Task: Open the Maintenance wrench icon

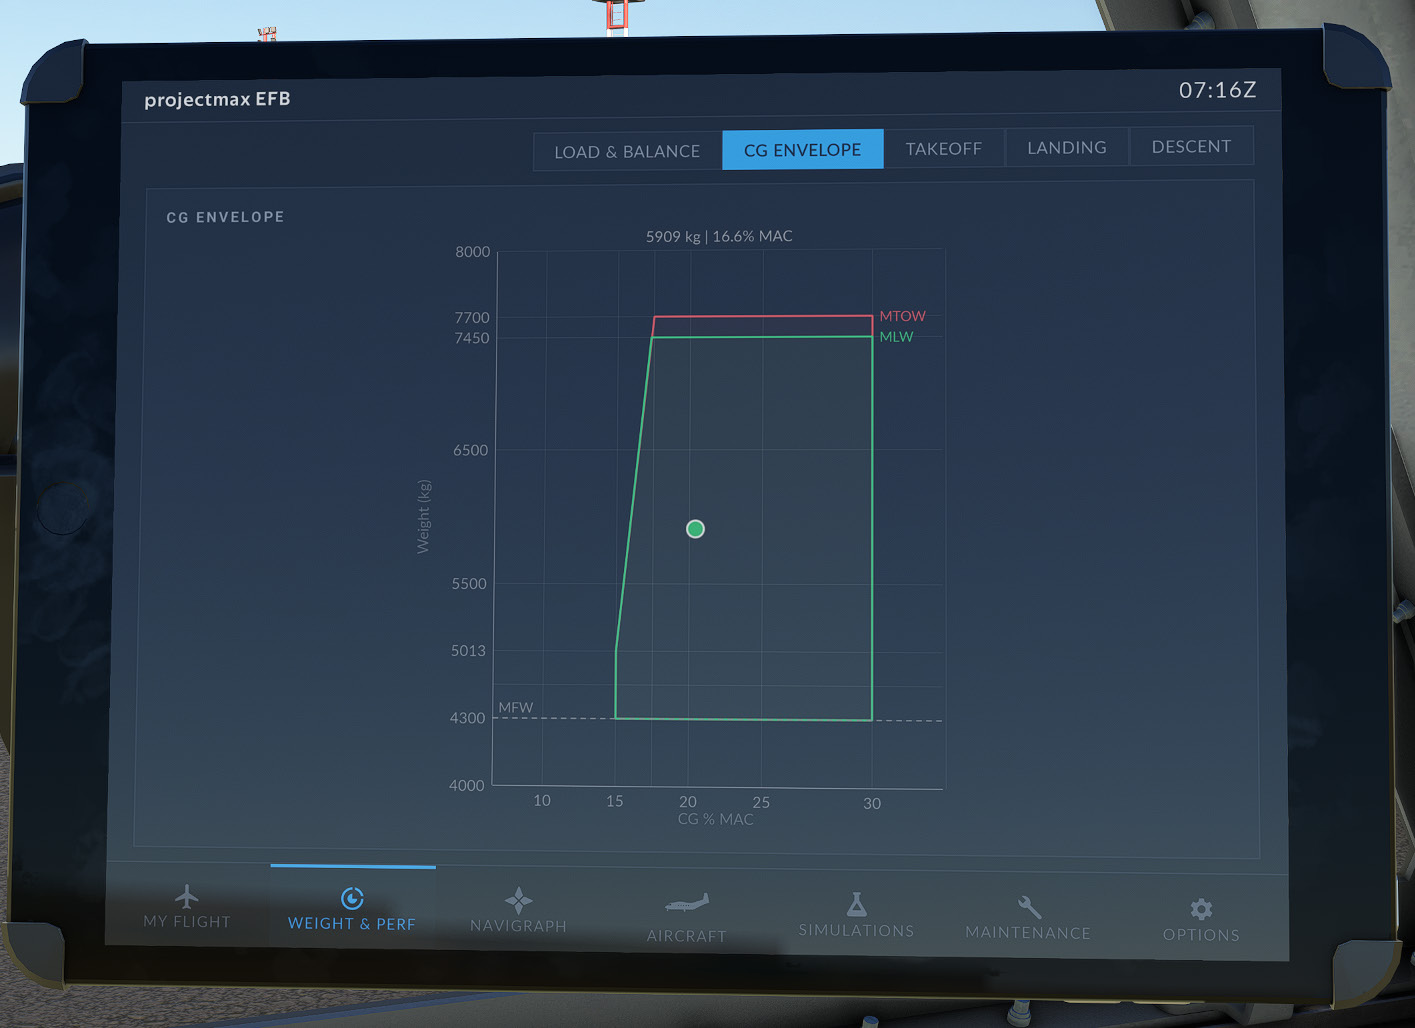Action: tap(1029, 907)
